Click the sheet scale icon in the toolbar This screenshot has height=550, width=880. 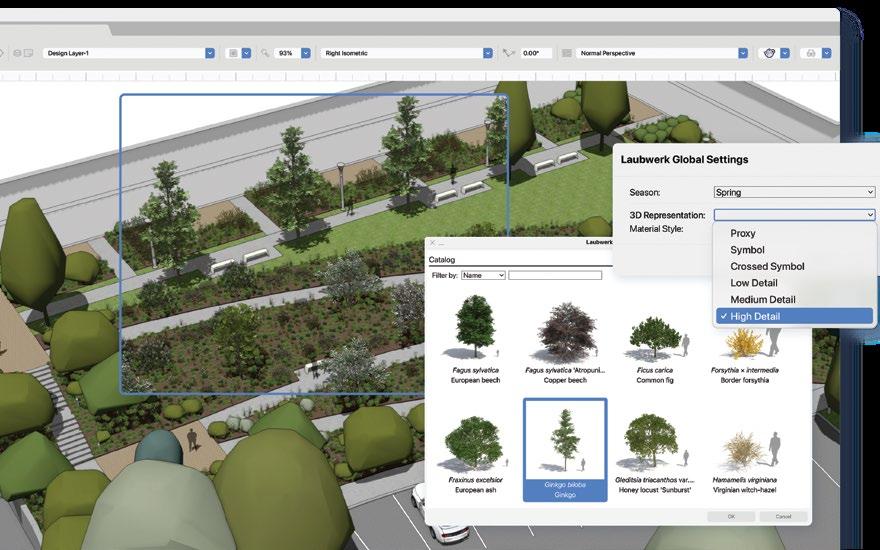[x=233, y=53]
